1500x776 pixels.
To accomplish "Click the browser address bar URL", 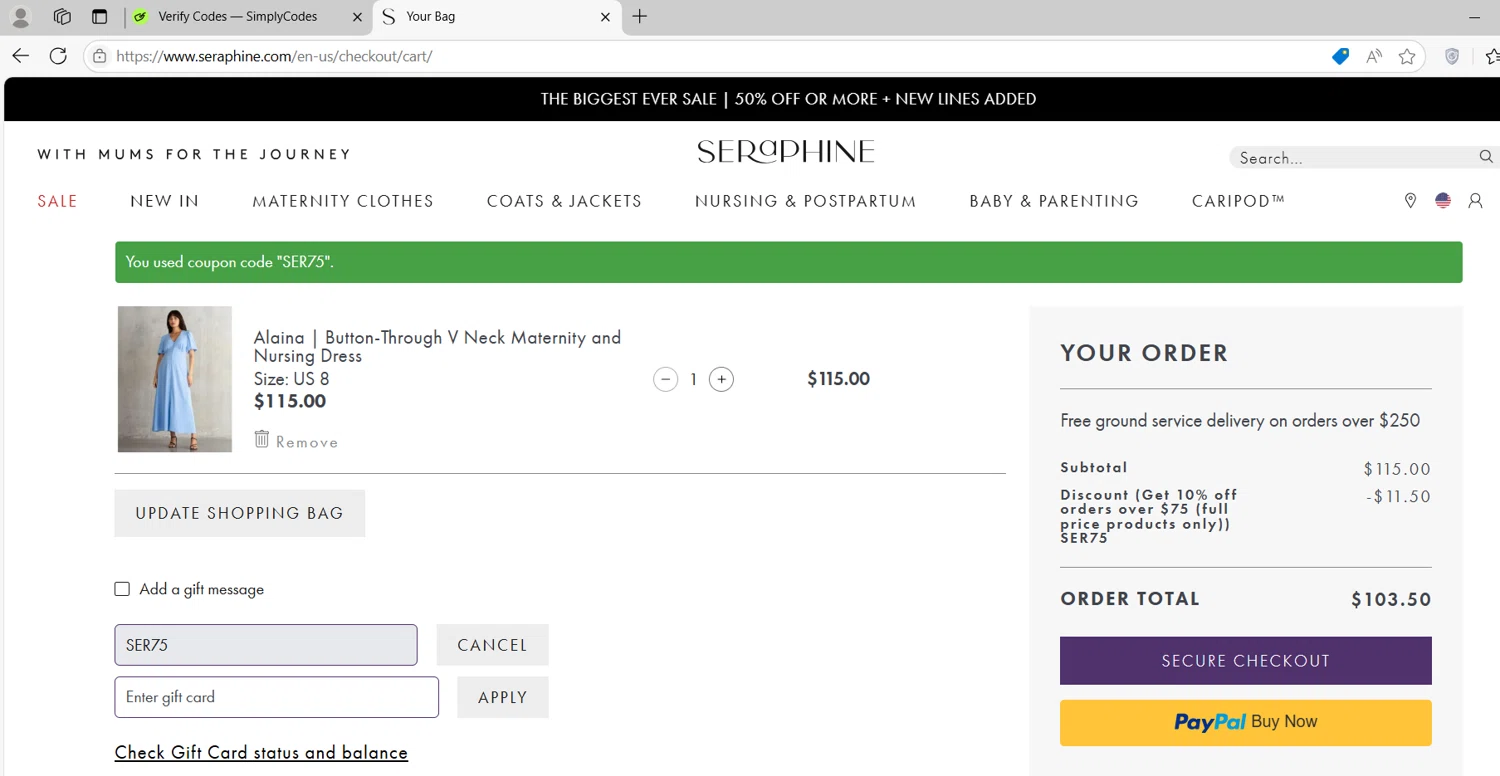I will point(274,56).
